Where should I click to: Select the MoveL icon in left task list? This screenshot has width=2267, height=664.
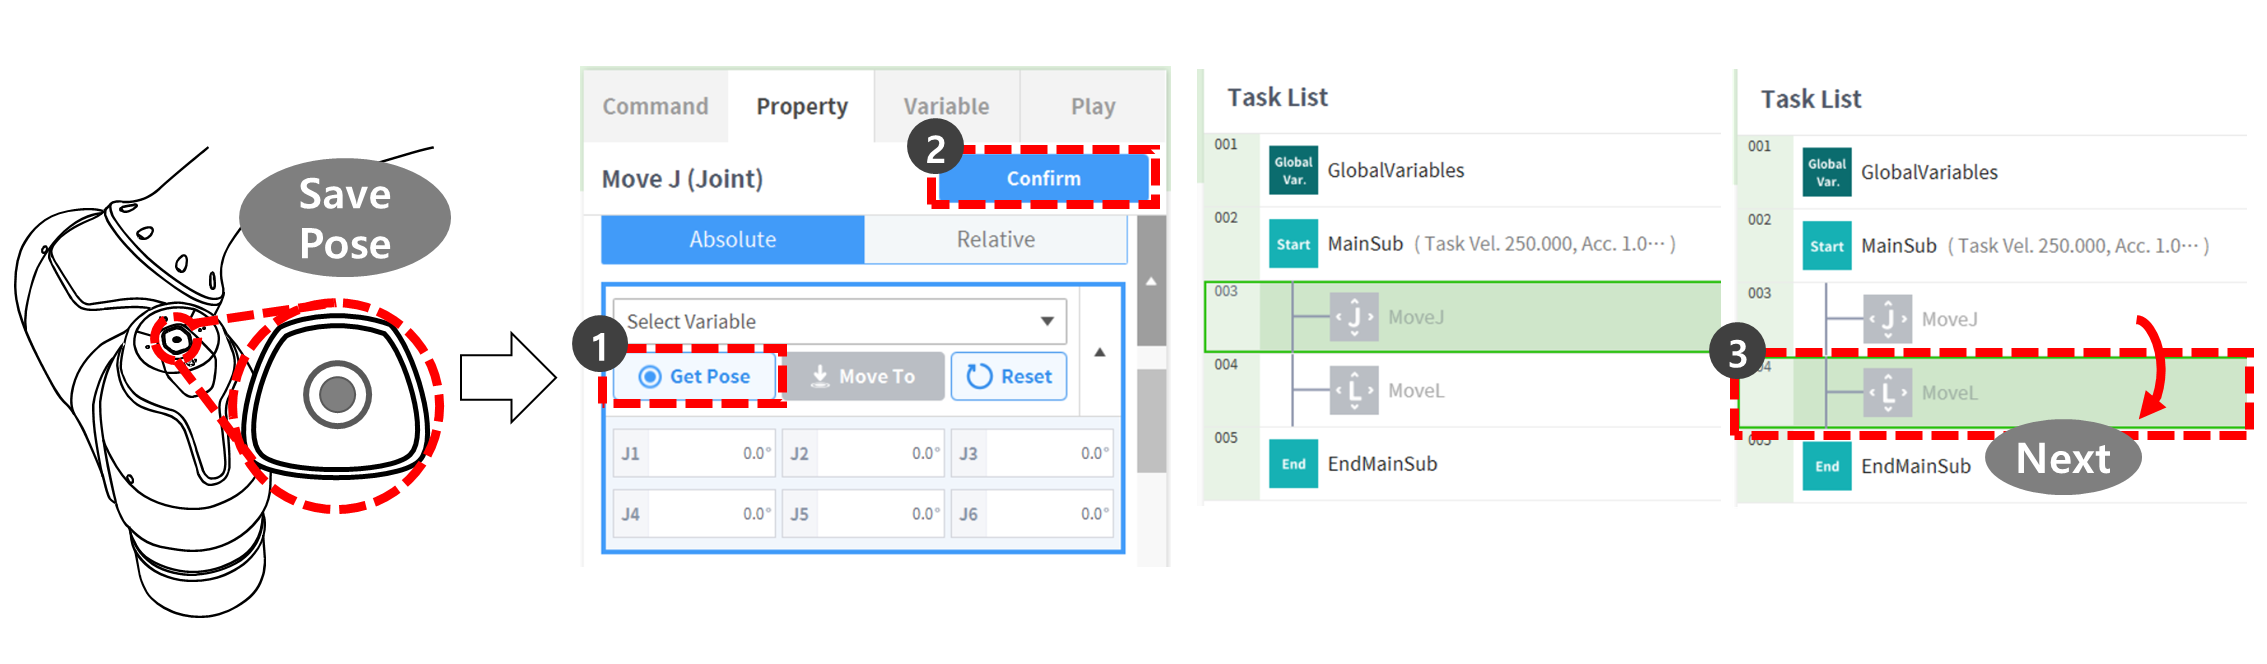(1354, 391)
